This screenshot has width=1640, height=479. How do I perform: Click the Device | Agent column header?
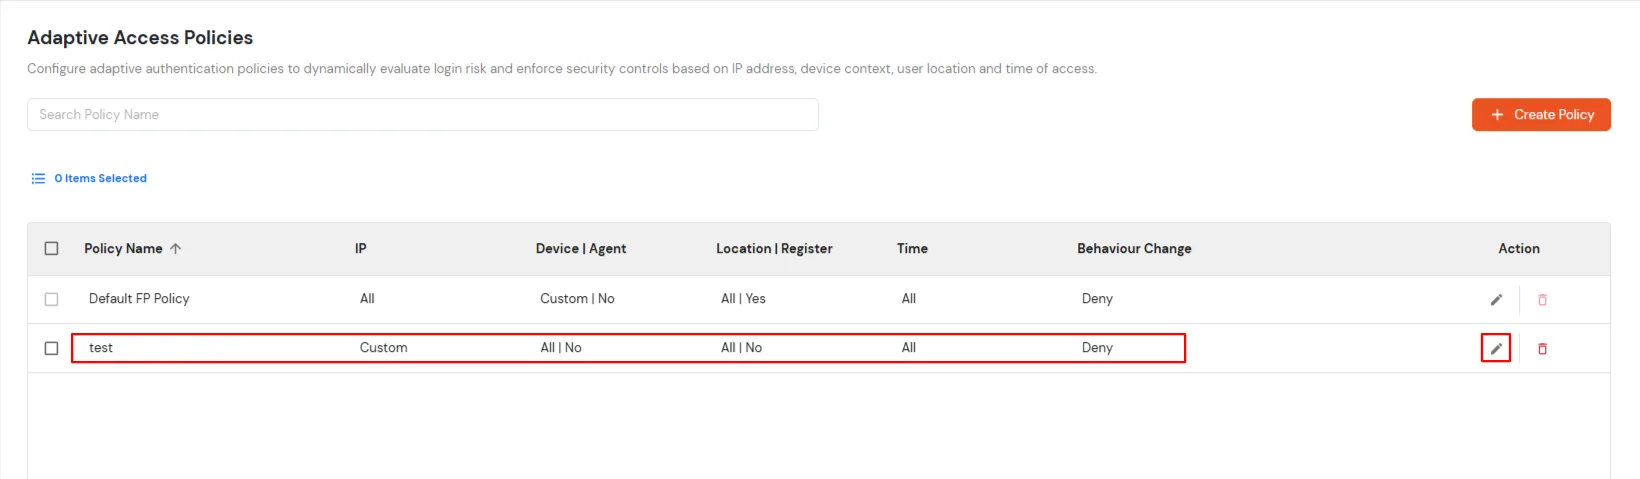point(581,249)
